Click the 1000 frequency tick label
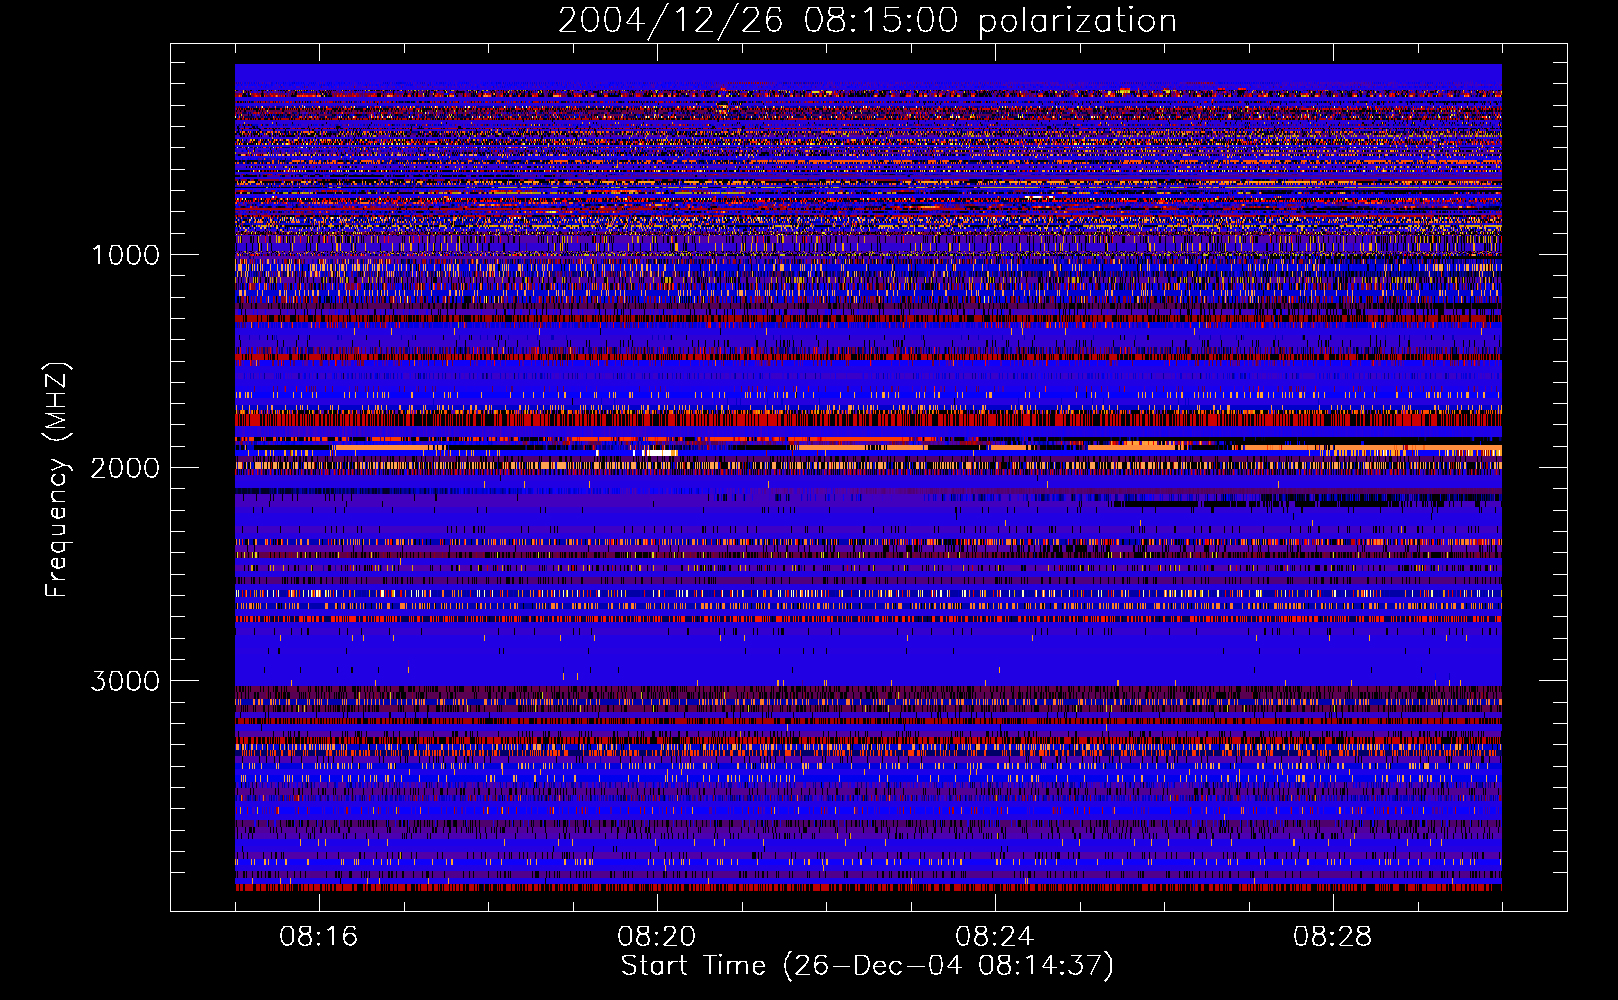The height and width of the screenshot is (1000, 1618). pyautogui.click(x=125, y=255)
